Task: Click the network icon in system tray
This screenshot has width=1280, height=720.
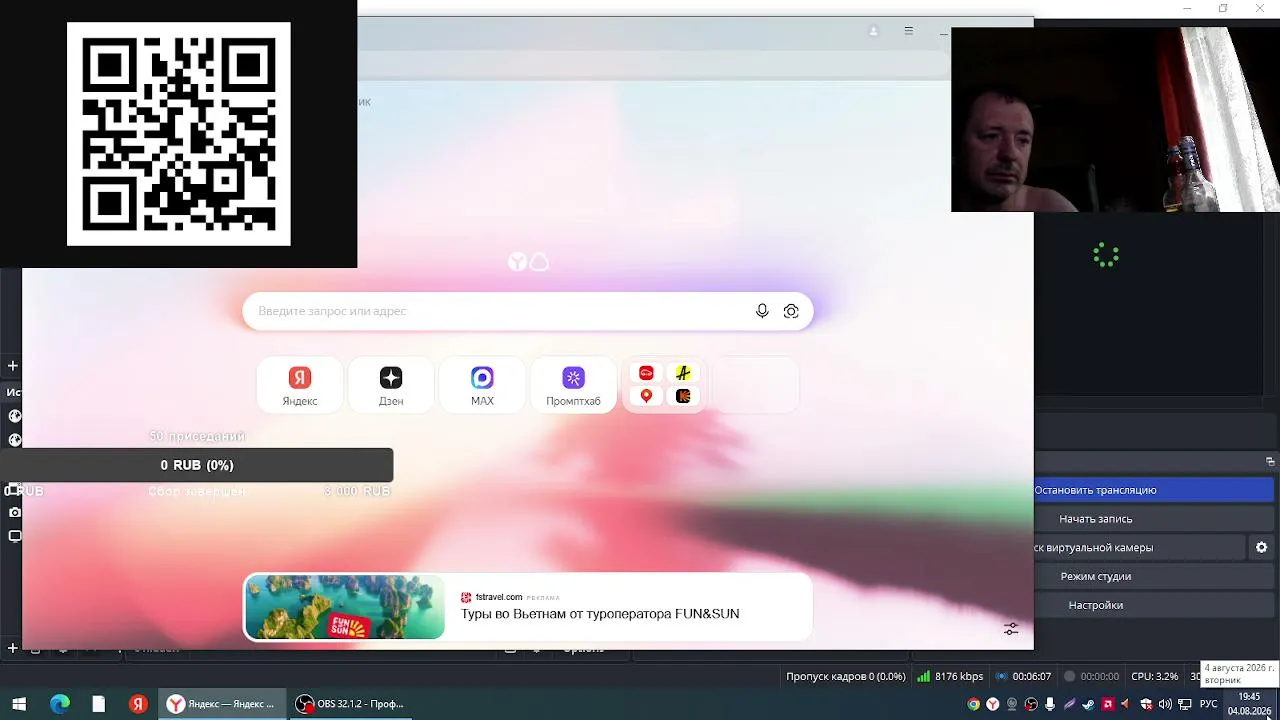Action: 1184,704
